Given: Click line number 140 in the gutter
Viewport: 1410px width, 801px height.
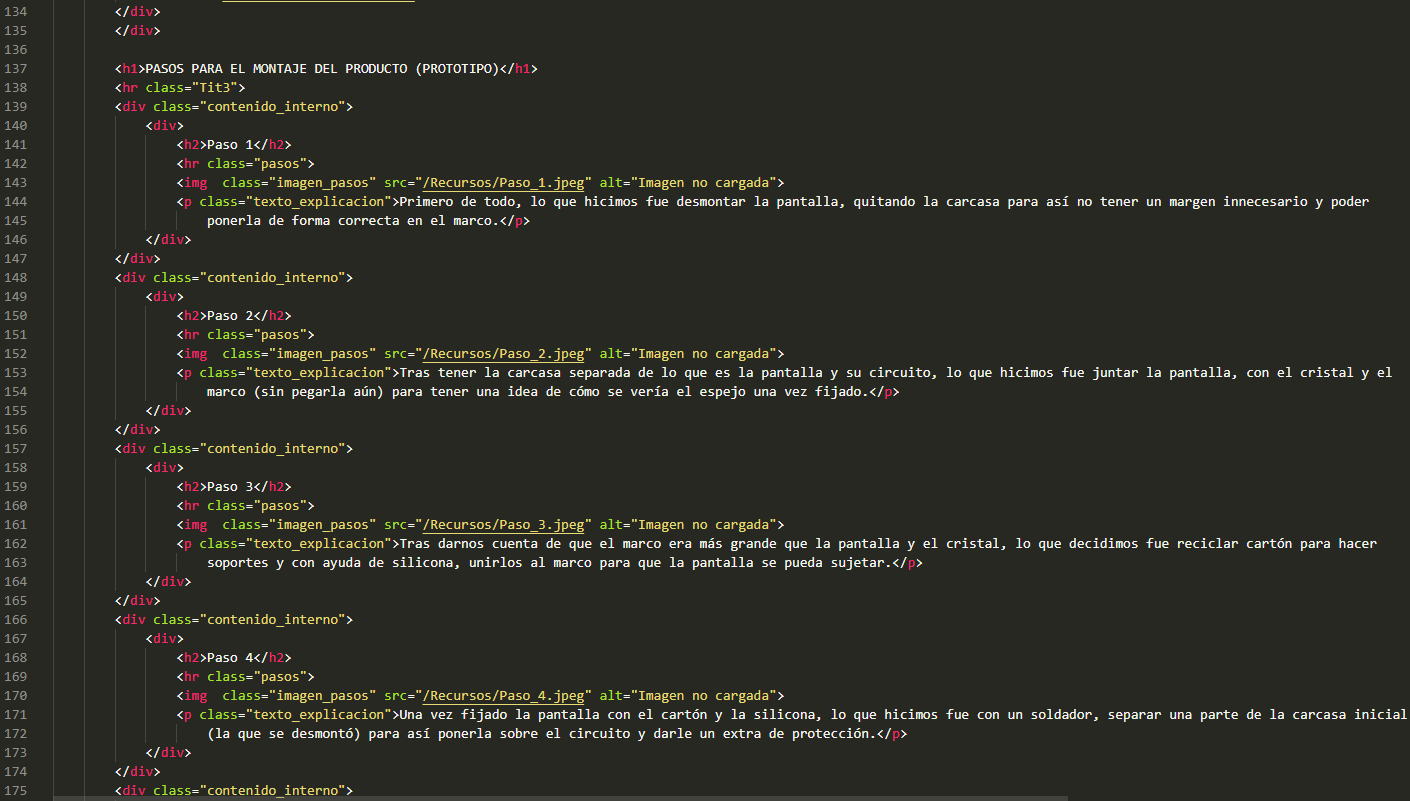Looking at the screenshot, I should [16, 125].
